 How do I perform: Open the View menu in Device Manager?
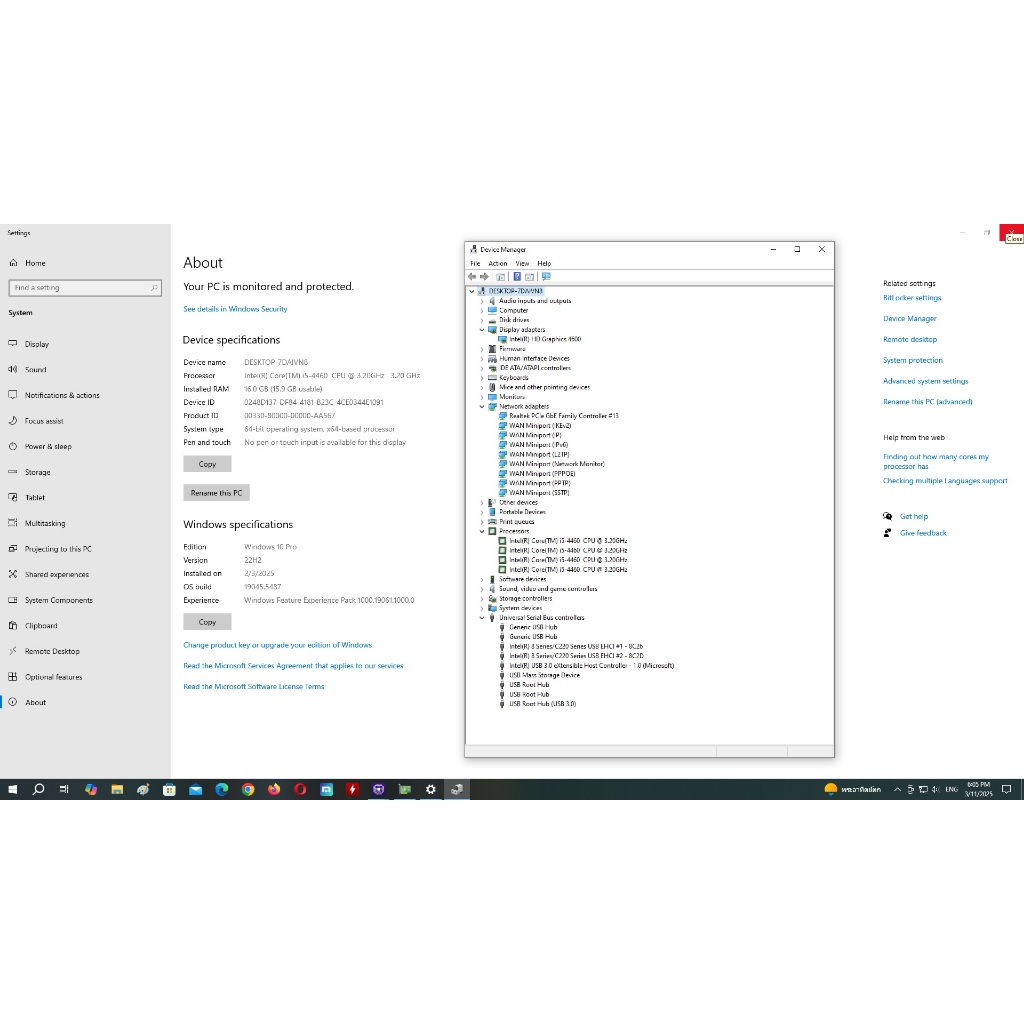coord(522,264)
